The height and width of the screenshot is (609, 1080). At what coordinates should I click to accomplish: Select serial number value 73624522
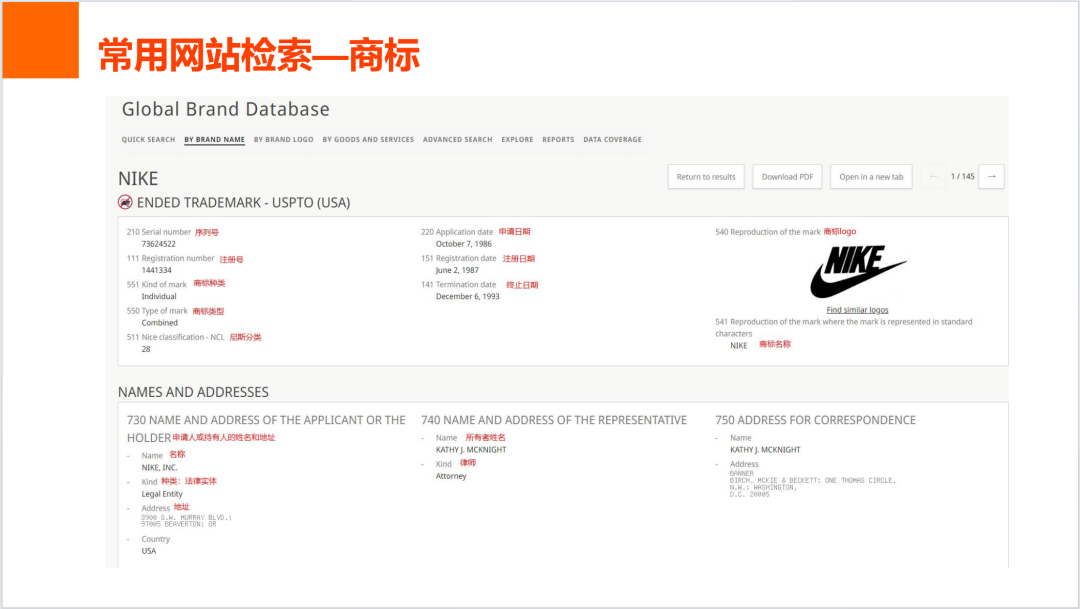coord(158,244)
